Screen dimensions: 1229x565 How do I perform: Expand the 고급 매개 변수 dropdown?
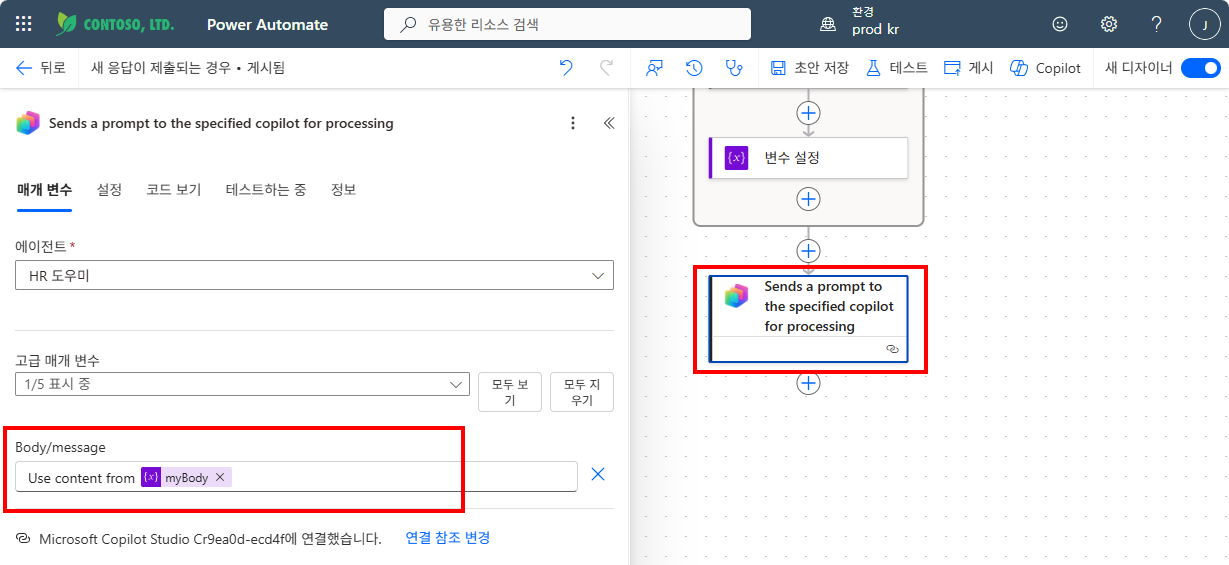(242, 383)
